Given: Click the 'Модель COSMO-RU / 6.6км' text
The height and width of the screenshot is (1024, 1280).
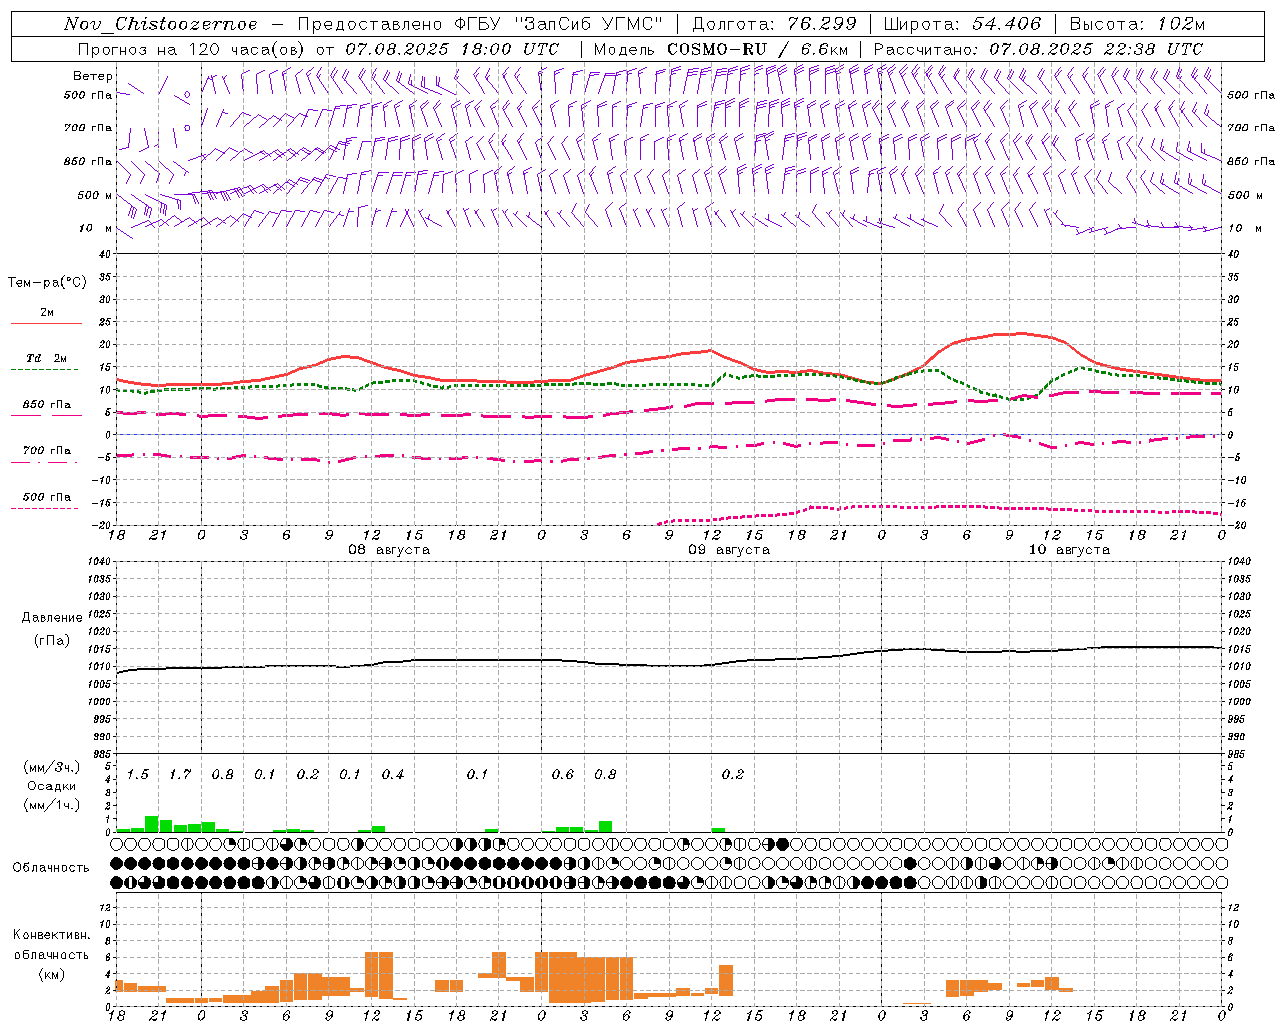Looking at the screenshot, I should click(x=720, y=49).
